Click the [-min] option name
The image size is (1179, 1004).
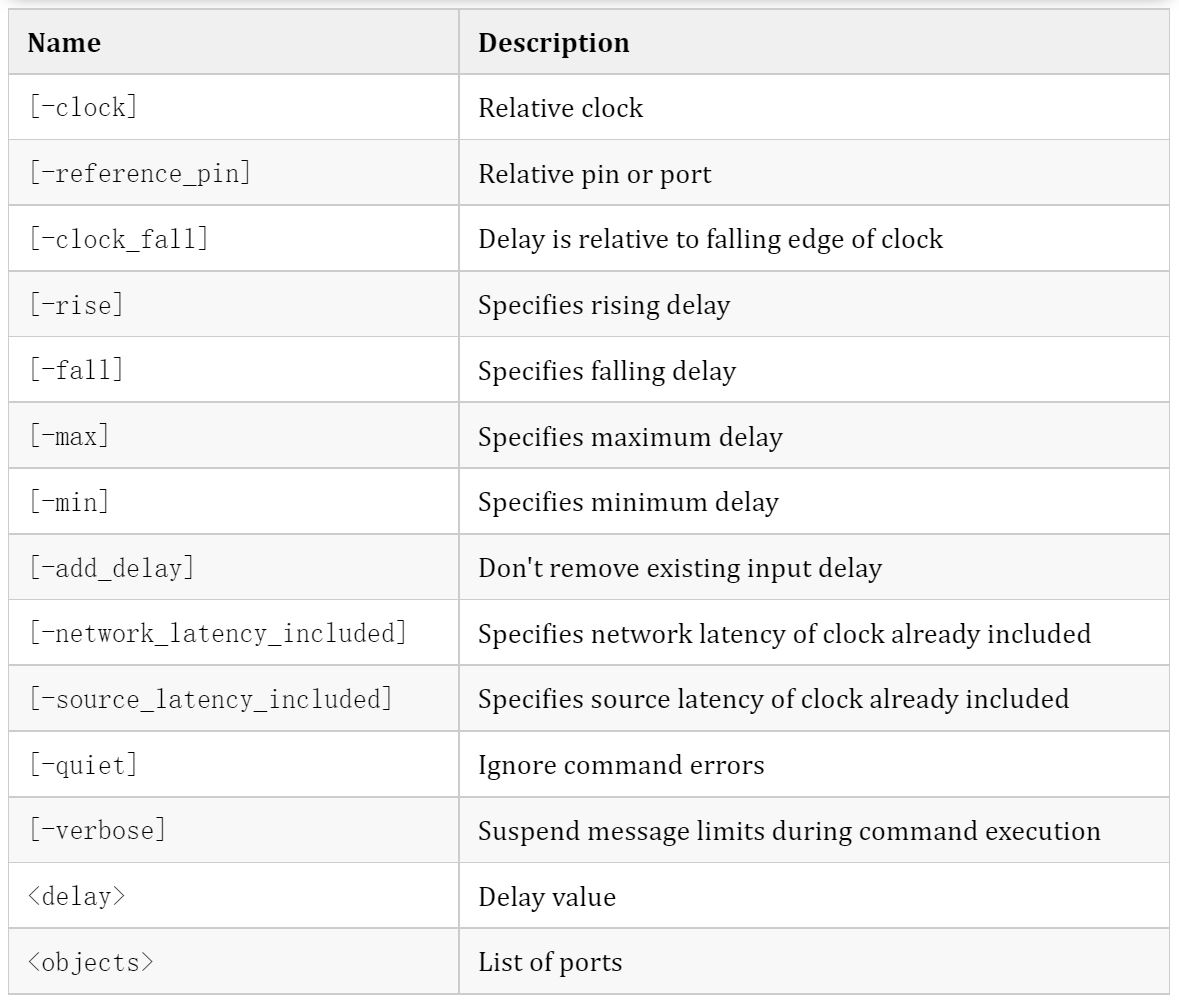(69, 502)
